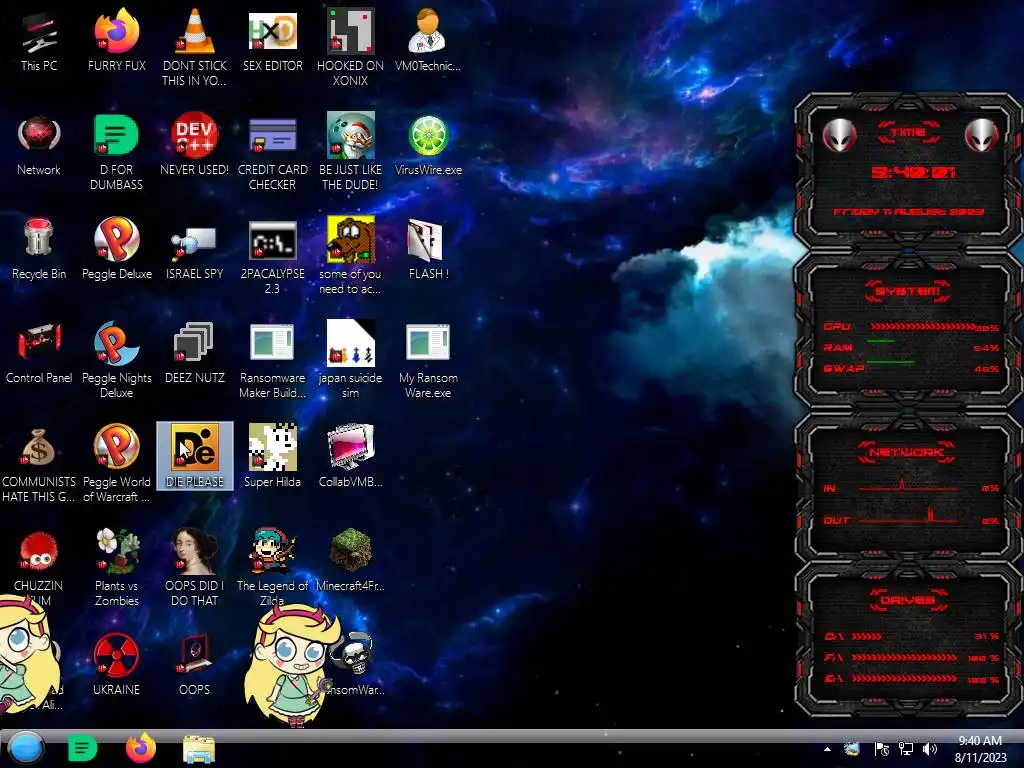Open File Explorer from the taskbar
This screenshot has width=1024, height=768.
point(199,749)
